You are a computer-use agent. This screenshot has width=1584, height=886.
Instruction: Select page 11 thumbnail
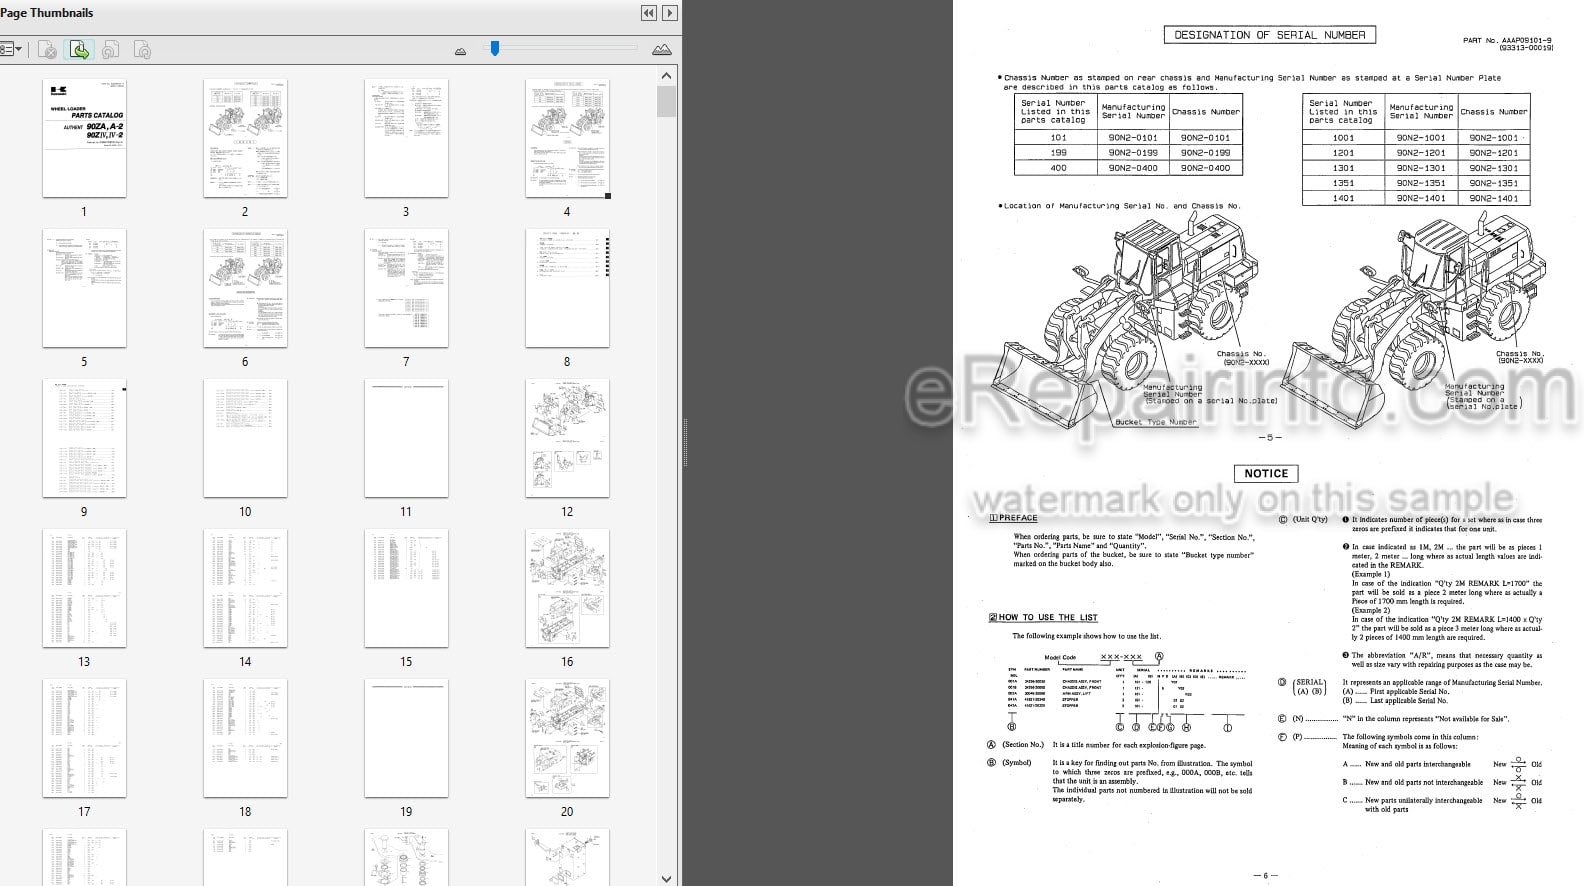(x=406, y=438)
